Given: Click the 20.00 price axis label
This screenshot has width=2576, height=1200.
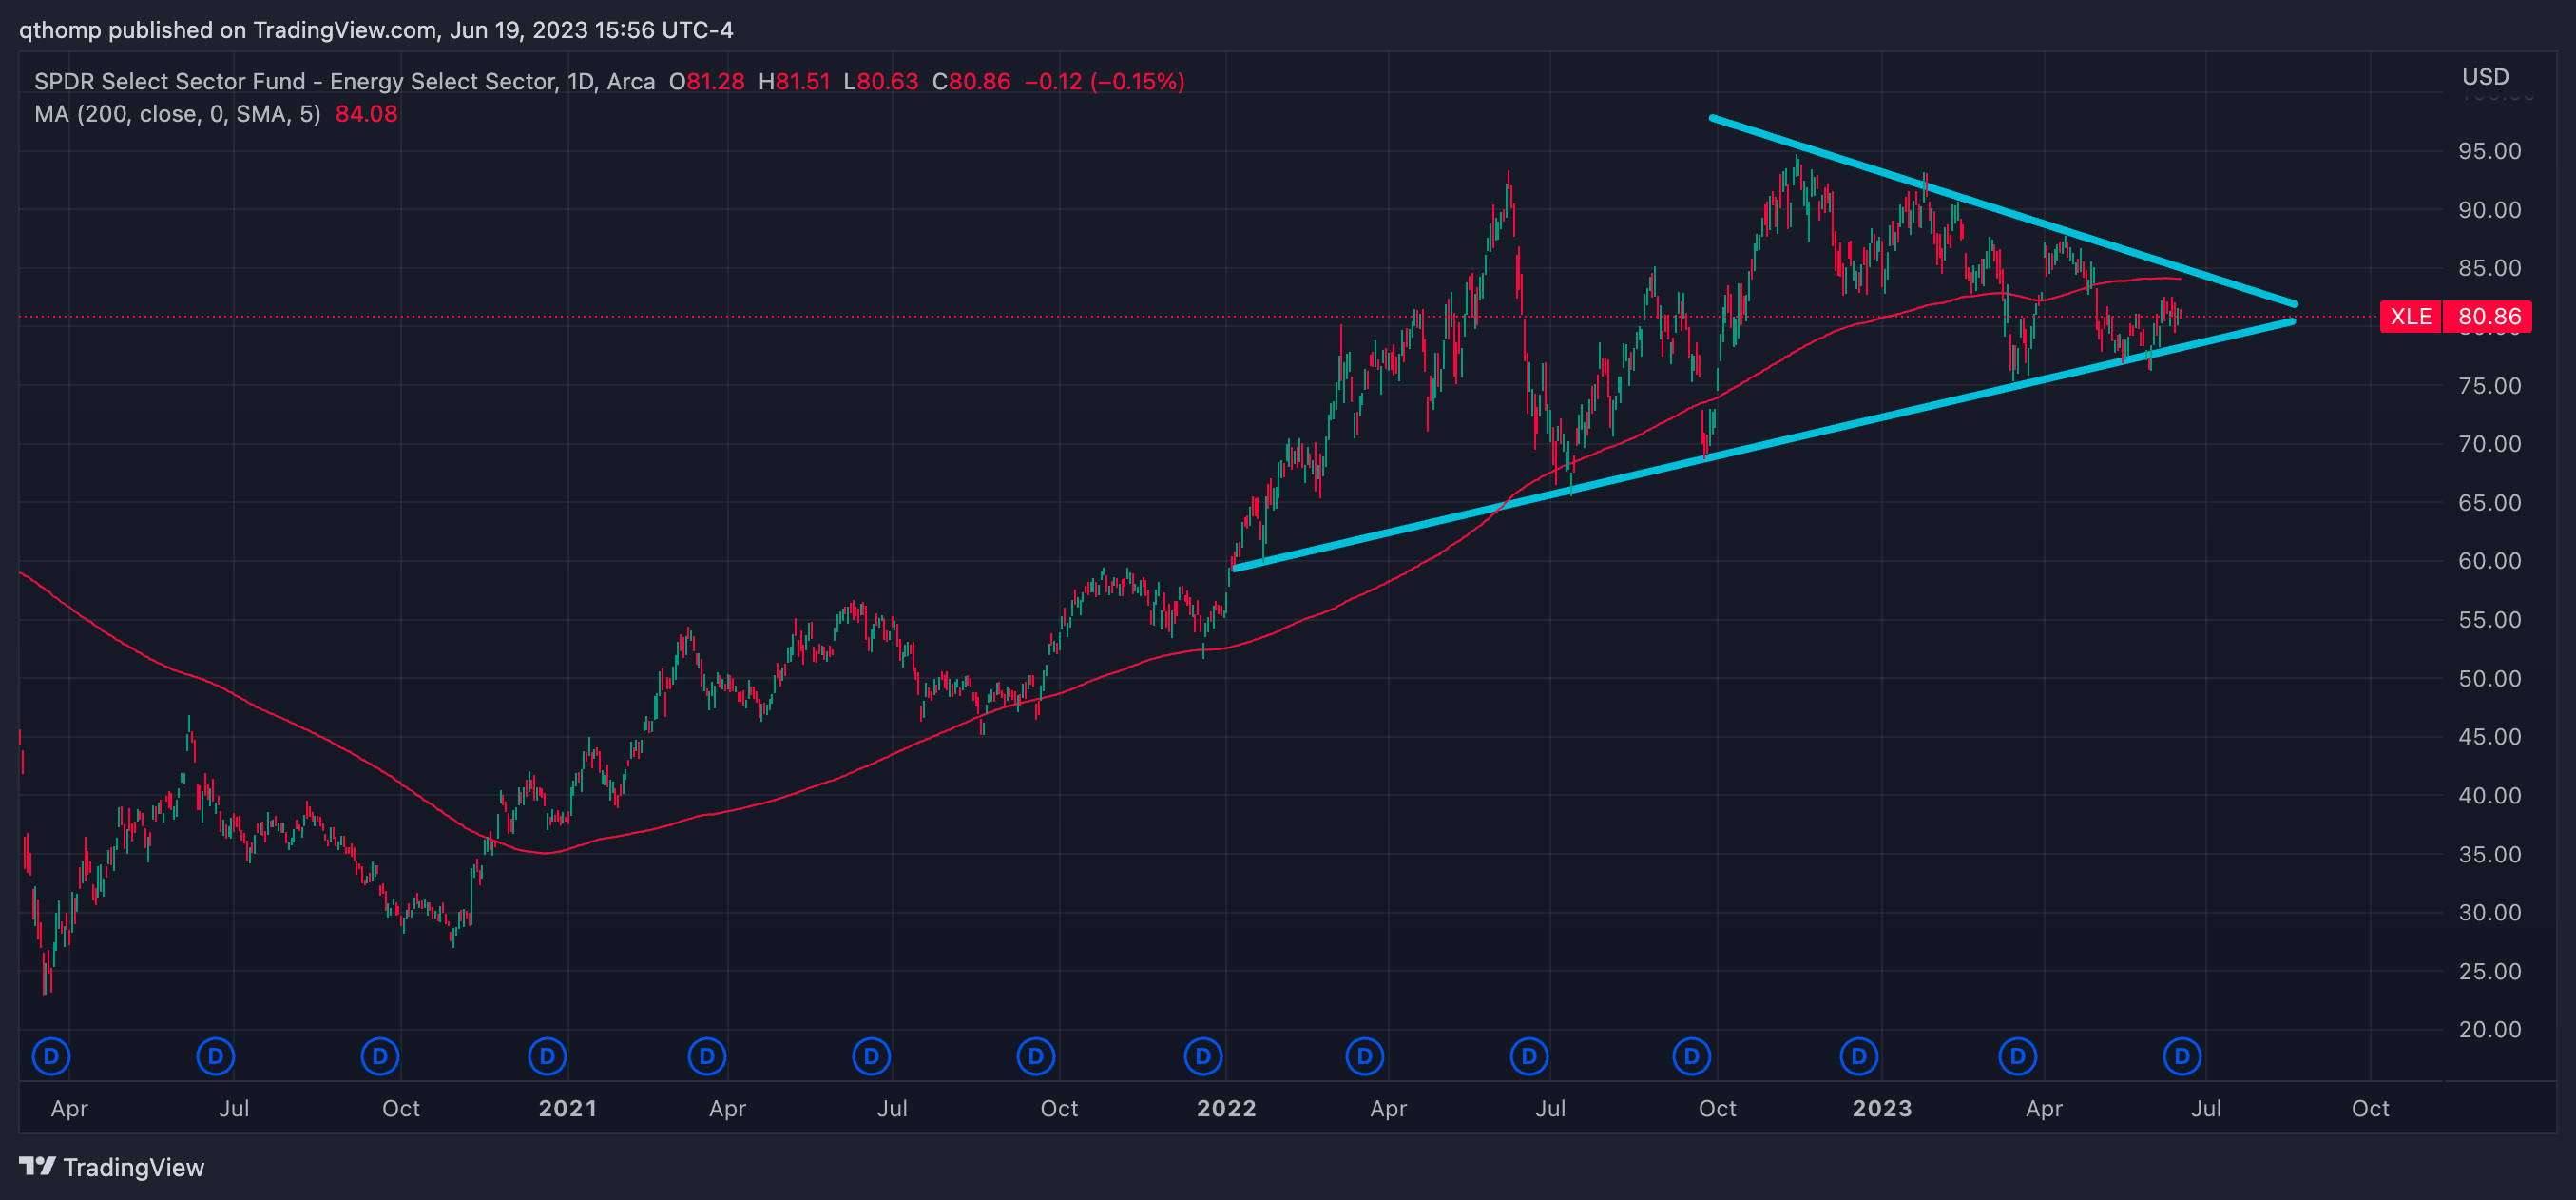Looking at the screenshot, I should [x=2490, y=1030].
